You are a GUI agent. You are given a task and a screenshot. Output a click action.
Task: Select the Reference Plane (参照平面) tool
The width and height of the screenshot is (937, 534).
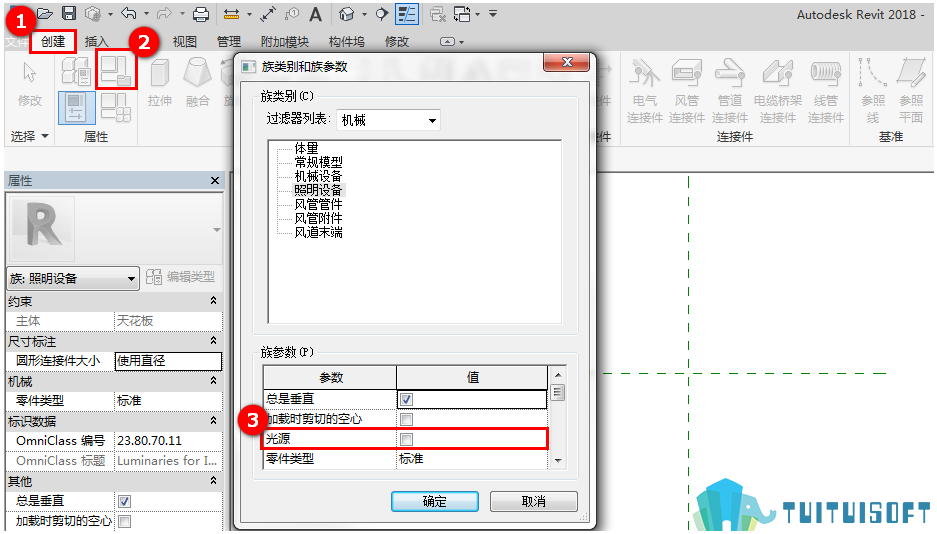pos(911,91)
